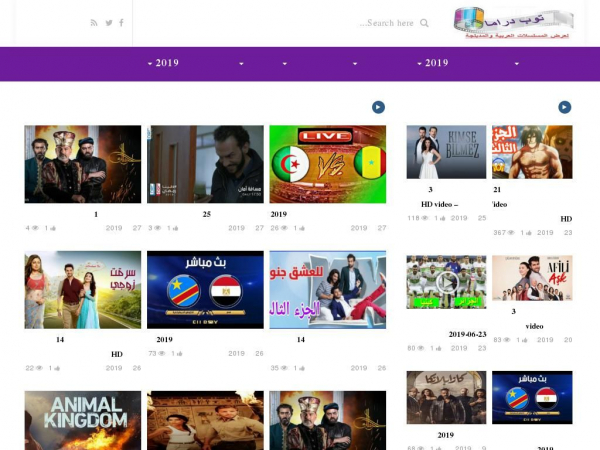Expand the right-side 2019 menu in purple bar
The image size is (600, 450).
pos(433,63)
